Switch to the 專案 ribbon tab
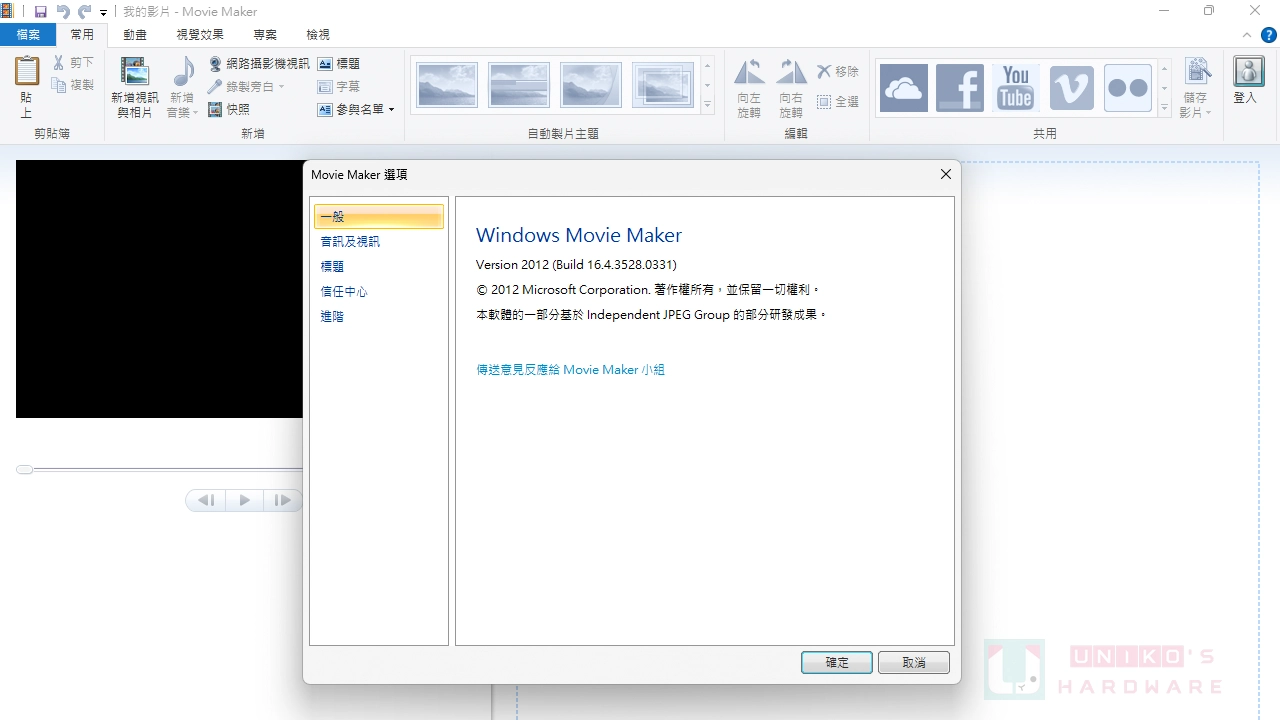This screenshot has width=1280, height=720. (265, 35)
